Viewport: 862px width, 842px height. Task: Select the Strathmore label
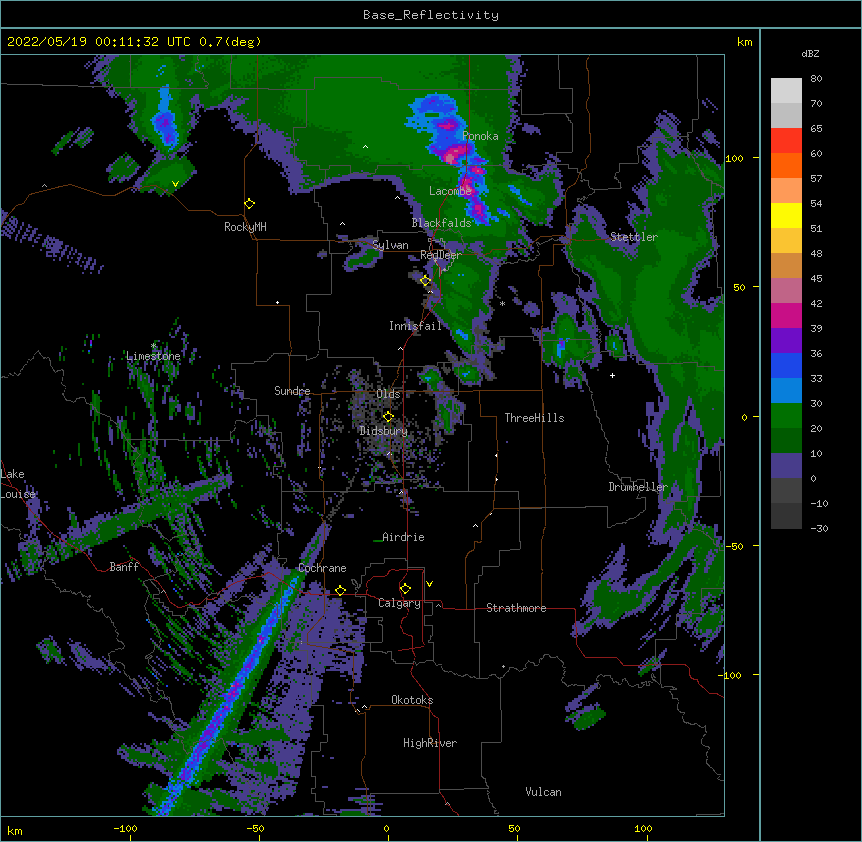[x=516, y=608]
